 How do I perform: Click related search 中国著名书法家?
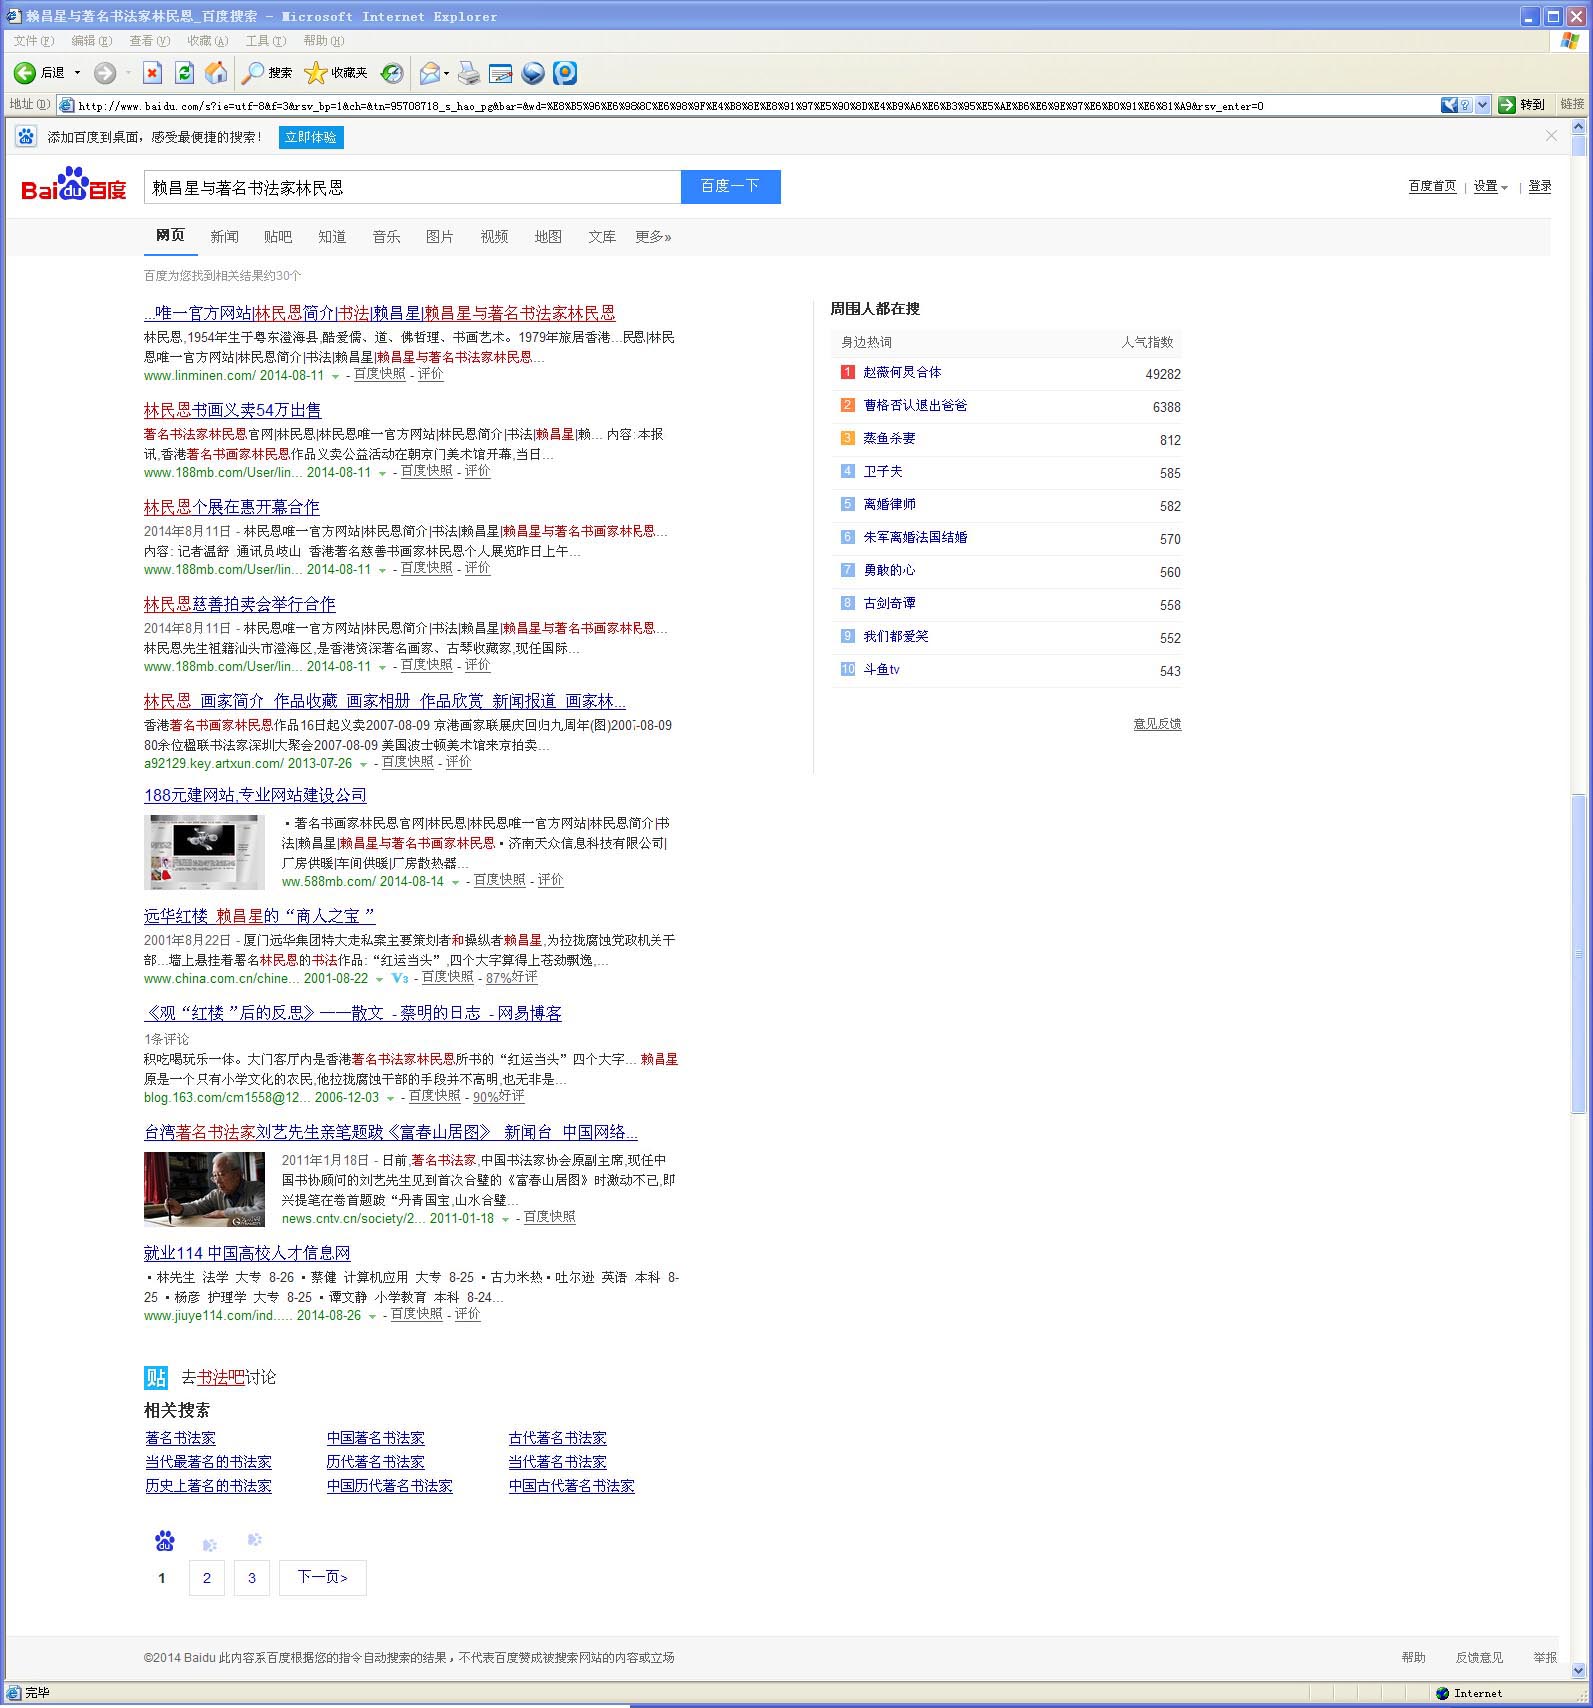click(376, 1438)
